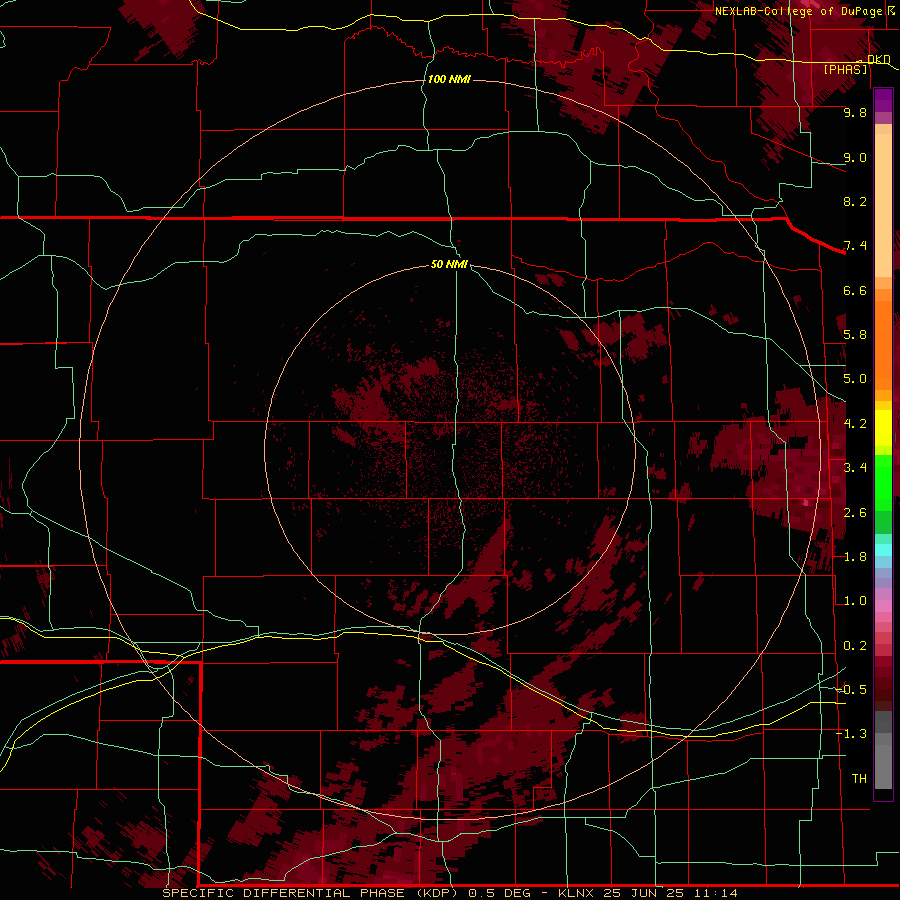Select the 2.6 scale label
The height and width of the screenshot is (900, 900).
855,513
